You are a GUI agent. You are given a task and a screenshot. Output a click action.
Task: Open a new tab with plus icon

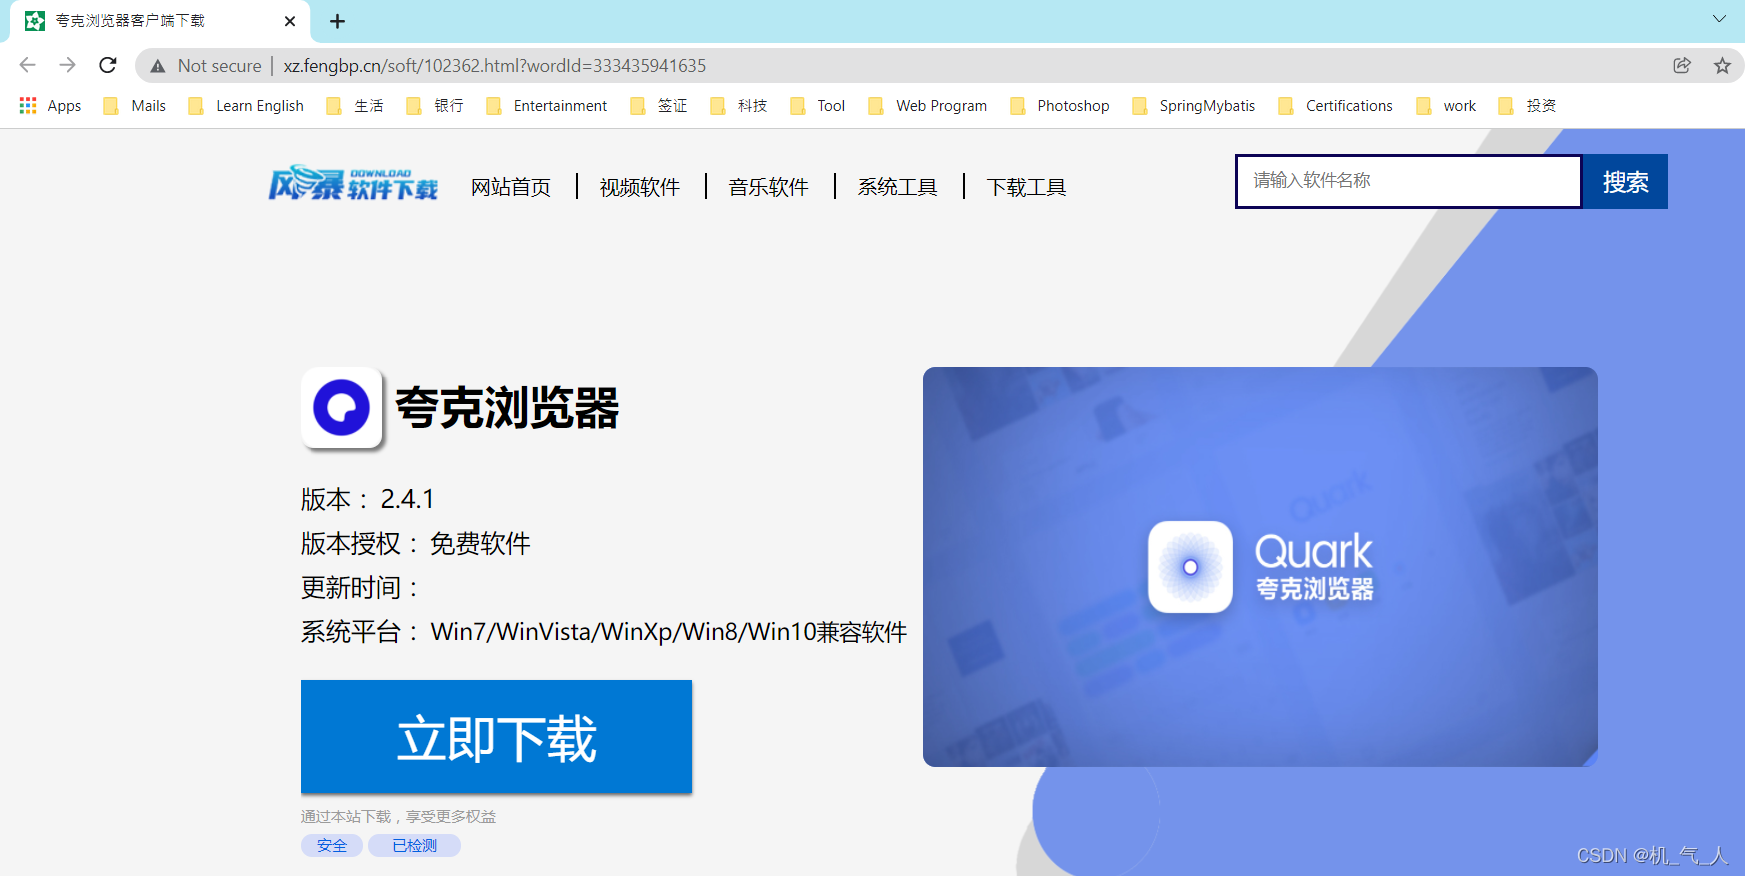pyautogui.click(x=337, y=21)
